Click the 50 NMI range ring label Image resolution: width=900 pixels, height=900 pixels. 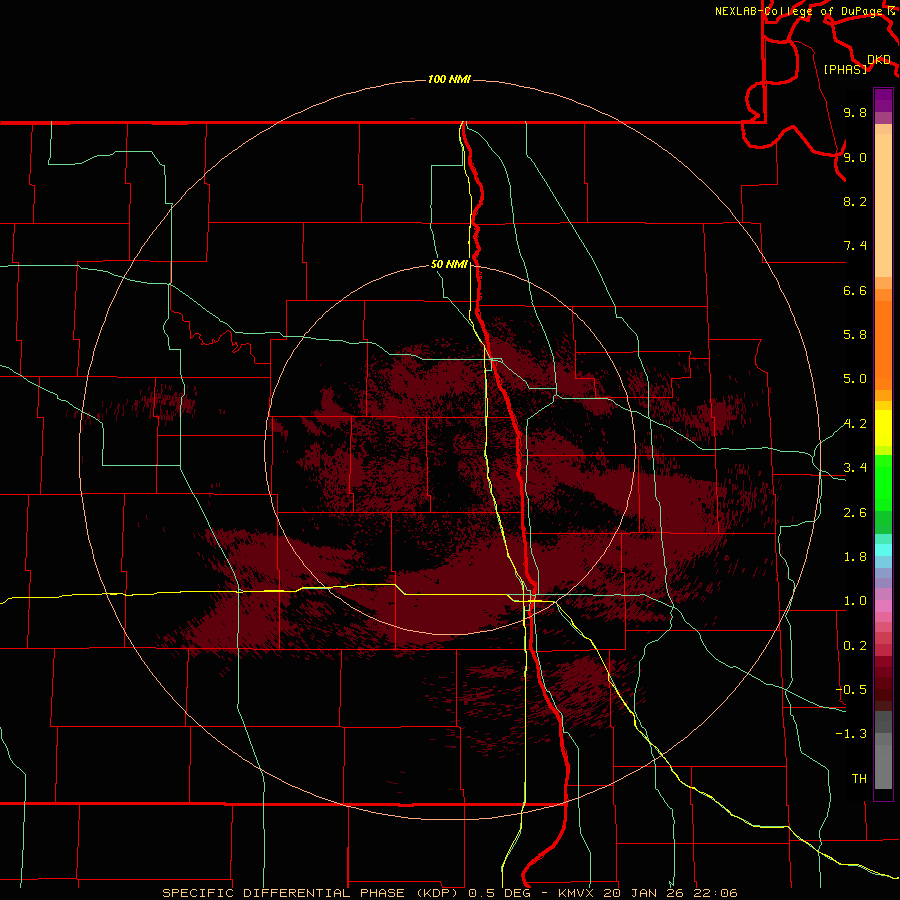[449, 265]
